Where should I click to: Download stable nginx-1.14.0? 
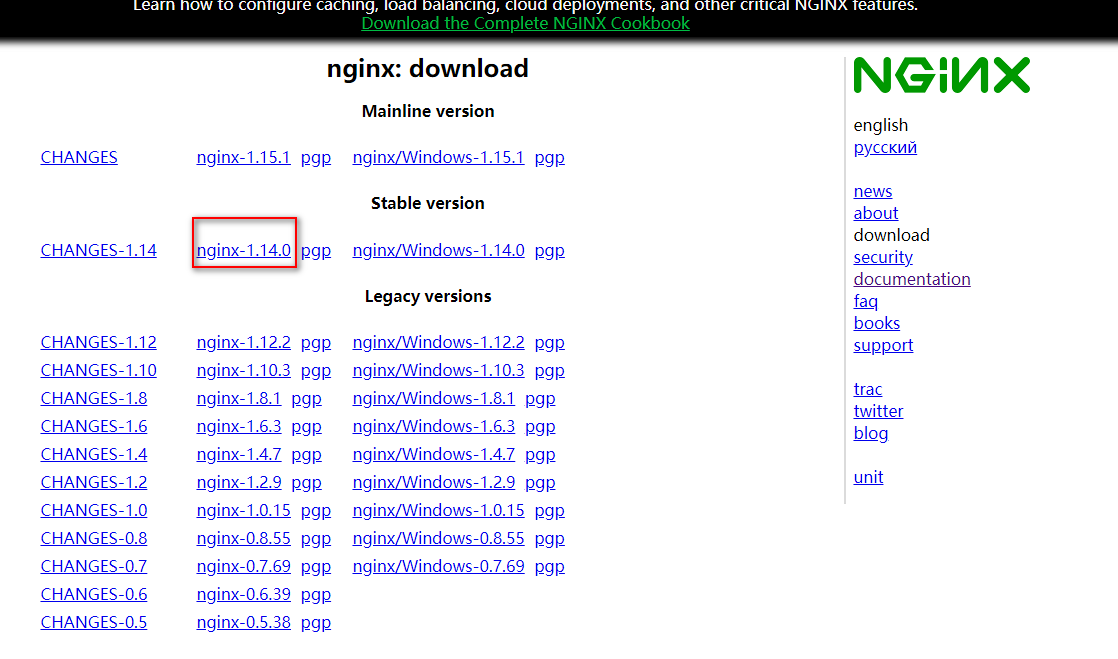(244, 250)
